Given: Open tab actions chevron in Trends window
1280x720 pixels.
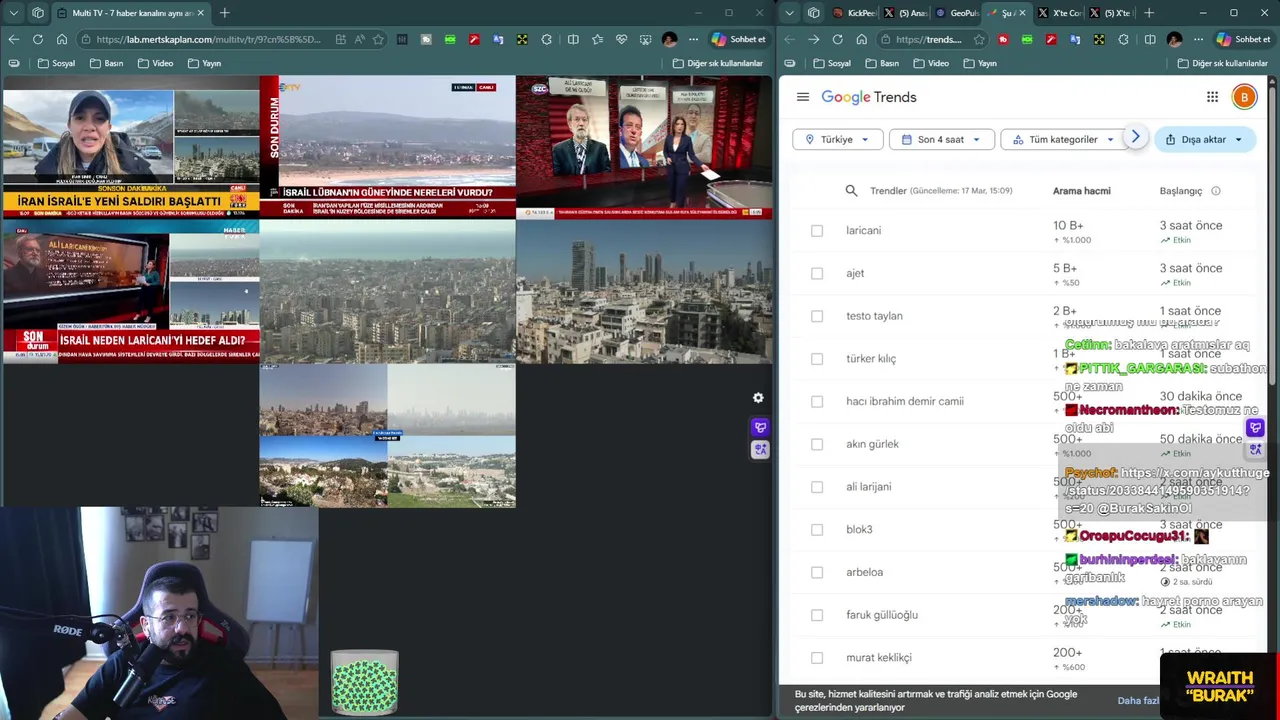Looking at the screenshot, I should click(x=790, y=13).
